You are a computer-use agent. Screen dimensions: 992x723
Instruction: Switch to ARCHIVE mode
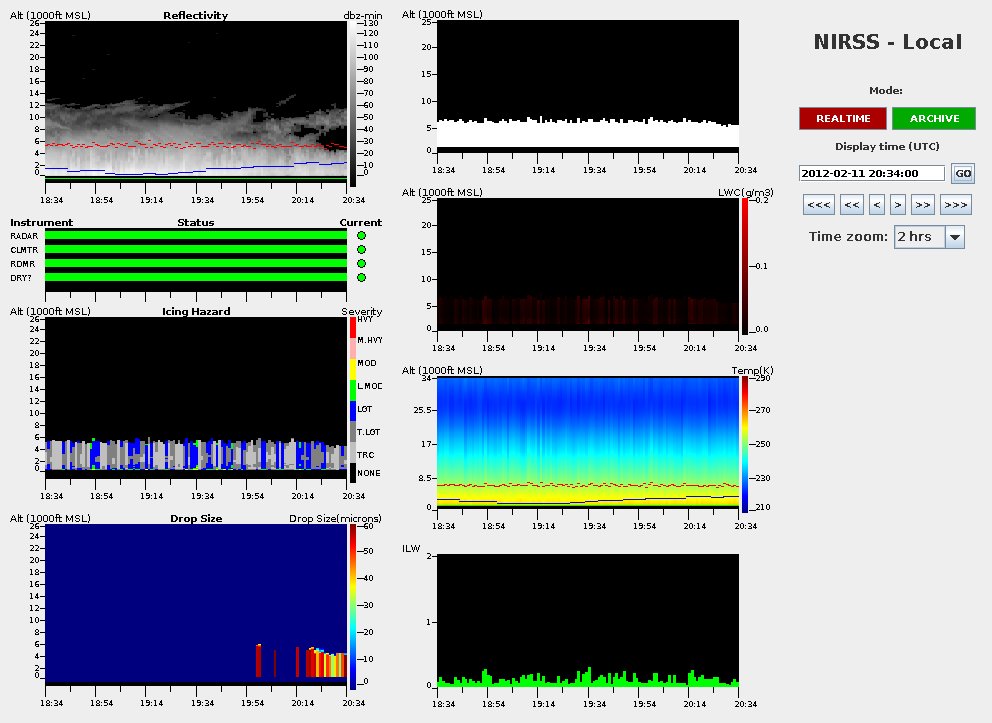(934, 118)
